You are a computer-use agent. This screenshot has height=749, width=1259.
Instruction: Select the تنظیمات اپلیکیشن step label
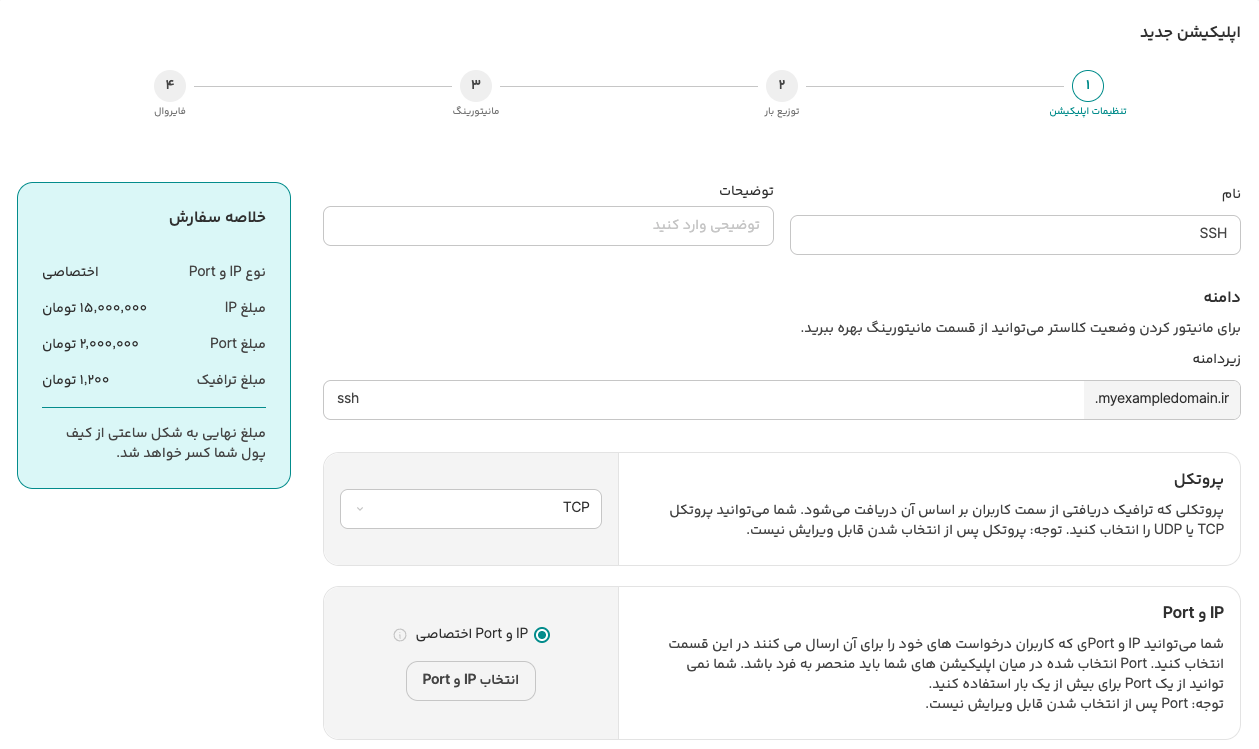(1087, 111)
